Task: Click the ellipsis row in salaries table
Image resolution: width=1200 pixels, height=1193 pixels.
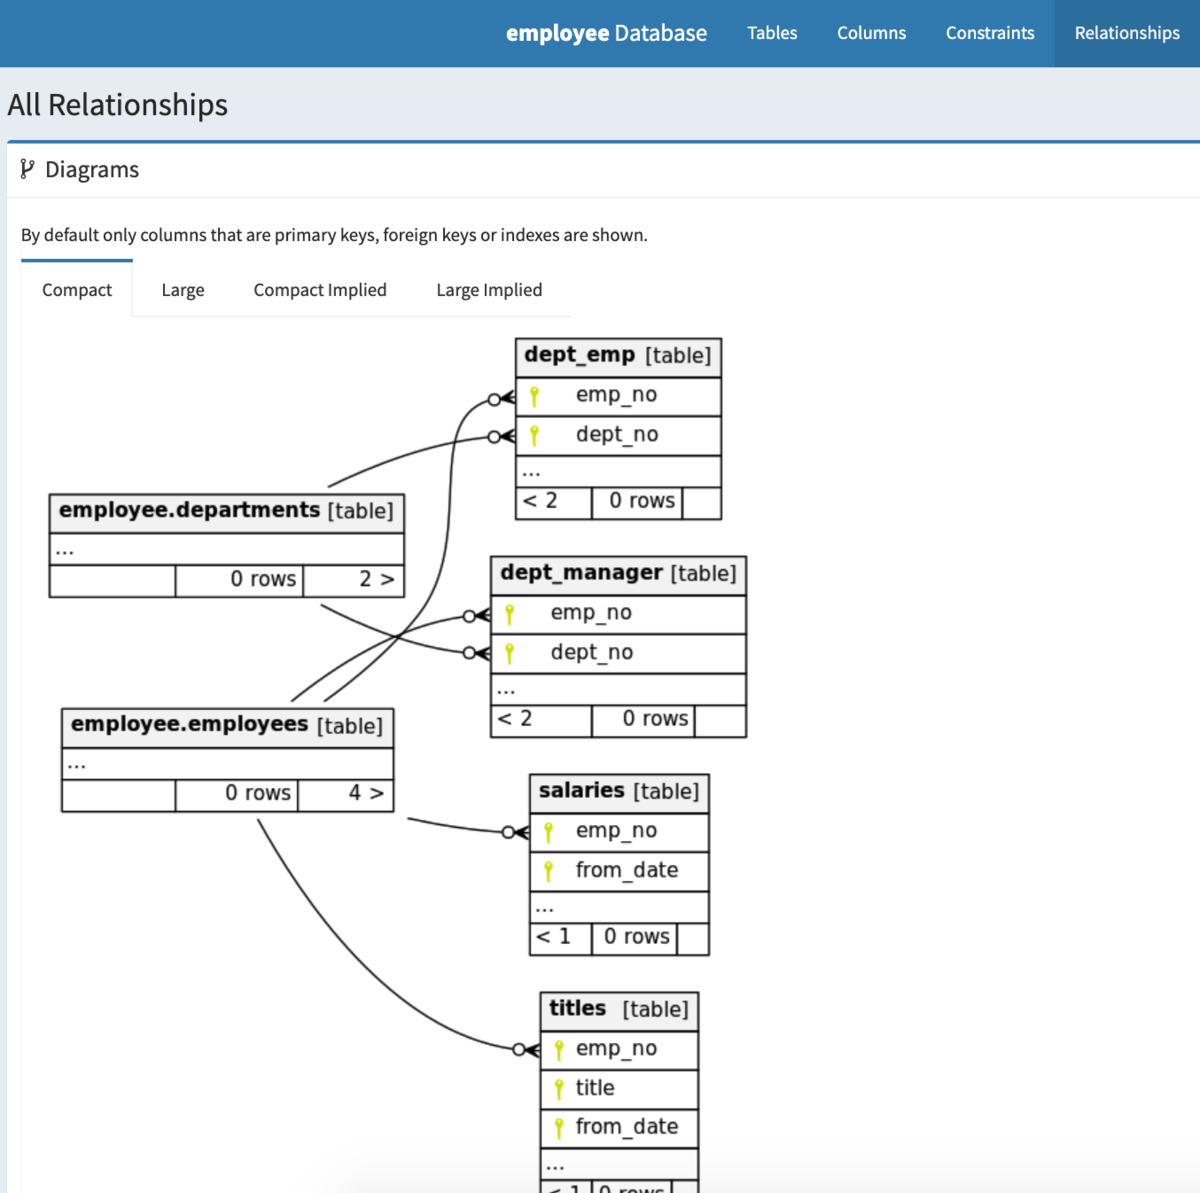Action: click(x=619, y=907)
